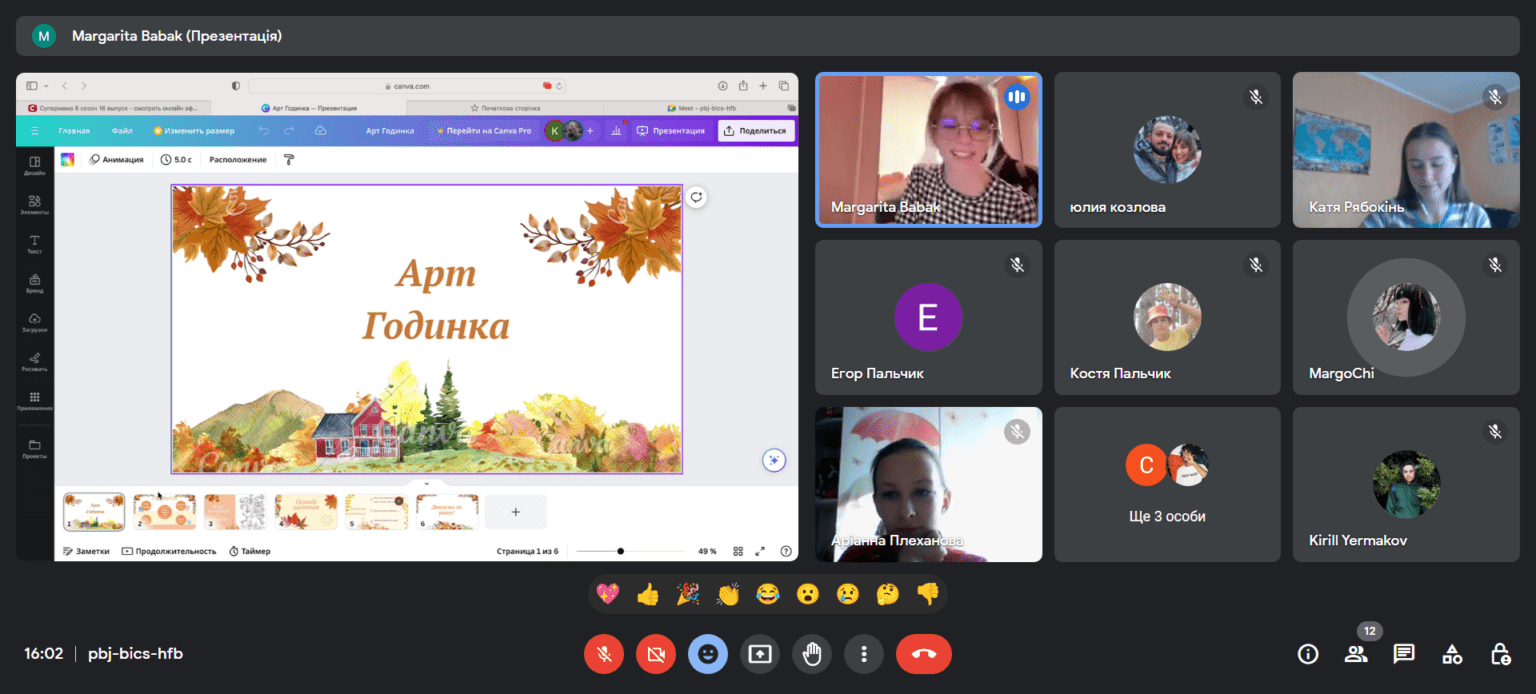Select the Рисовать draw tool
The image size is (1536, 694).
tap(34, 361)
